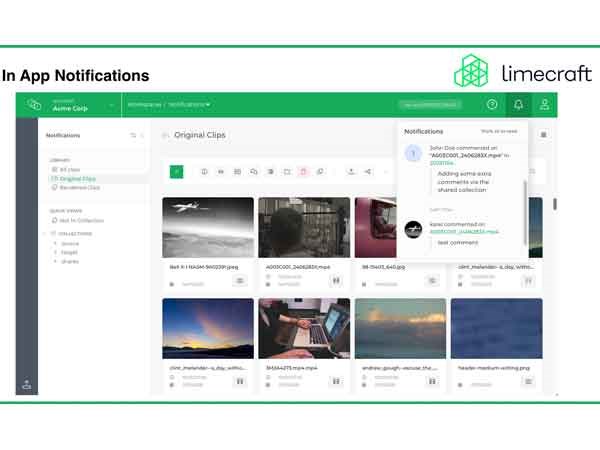The width and height of the screenshot is (600, 450).
Task: Select Original Clips in library list
Action: 79,178
